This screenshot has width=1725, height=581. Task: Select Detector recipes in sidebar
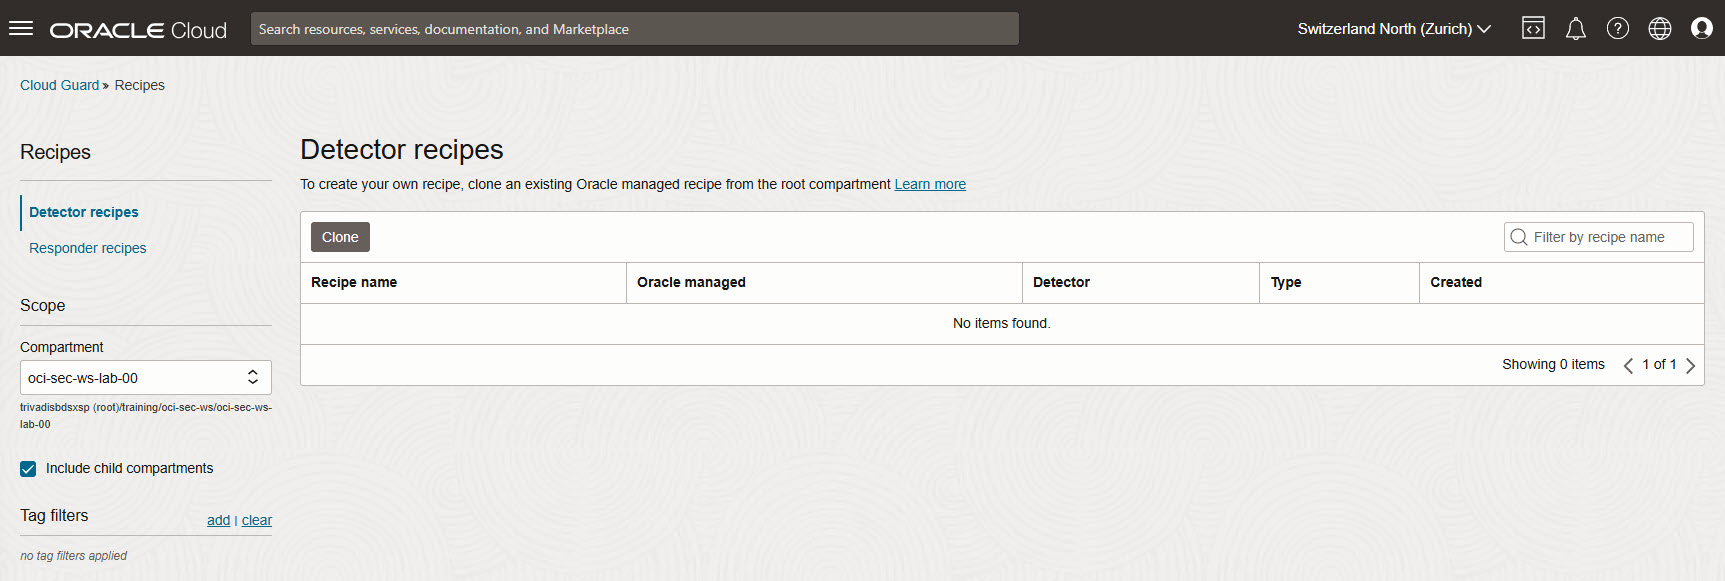(84, 212)
